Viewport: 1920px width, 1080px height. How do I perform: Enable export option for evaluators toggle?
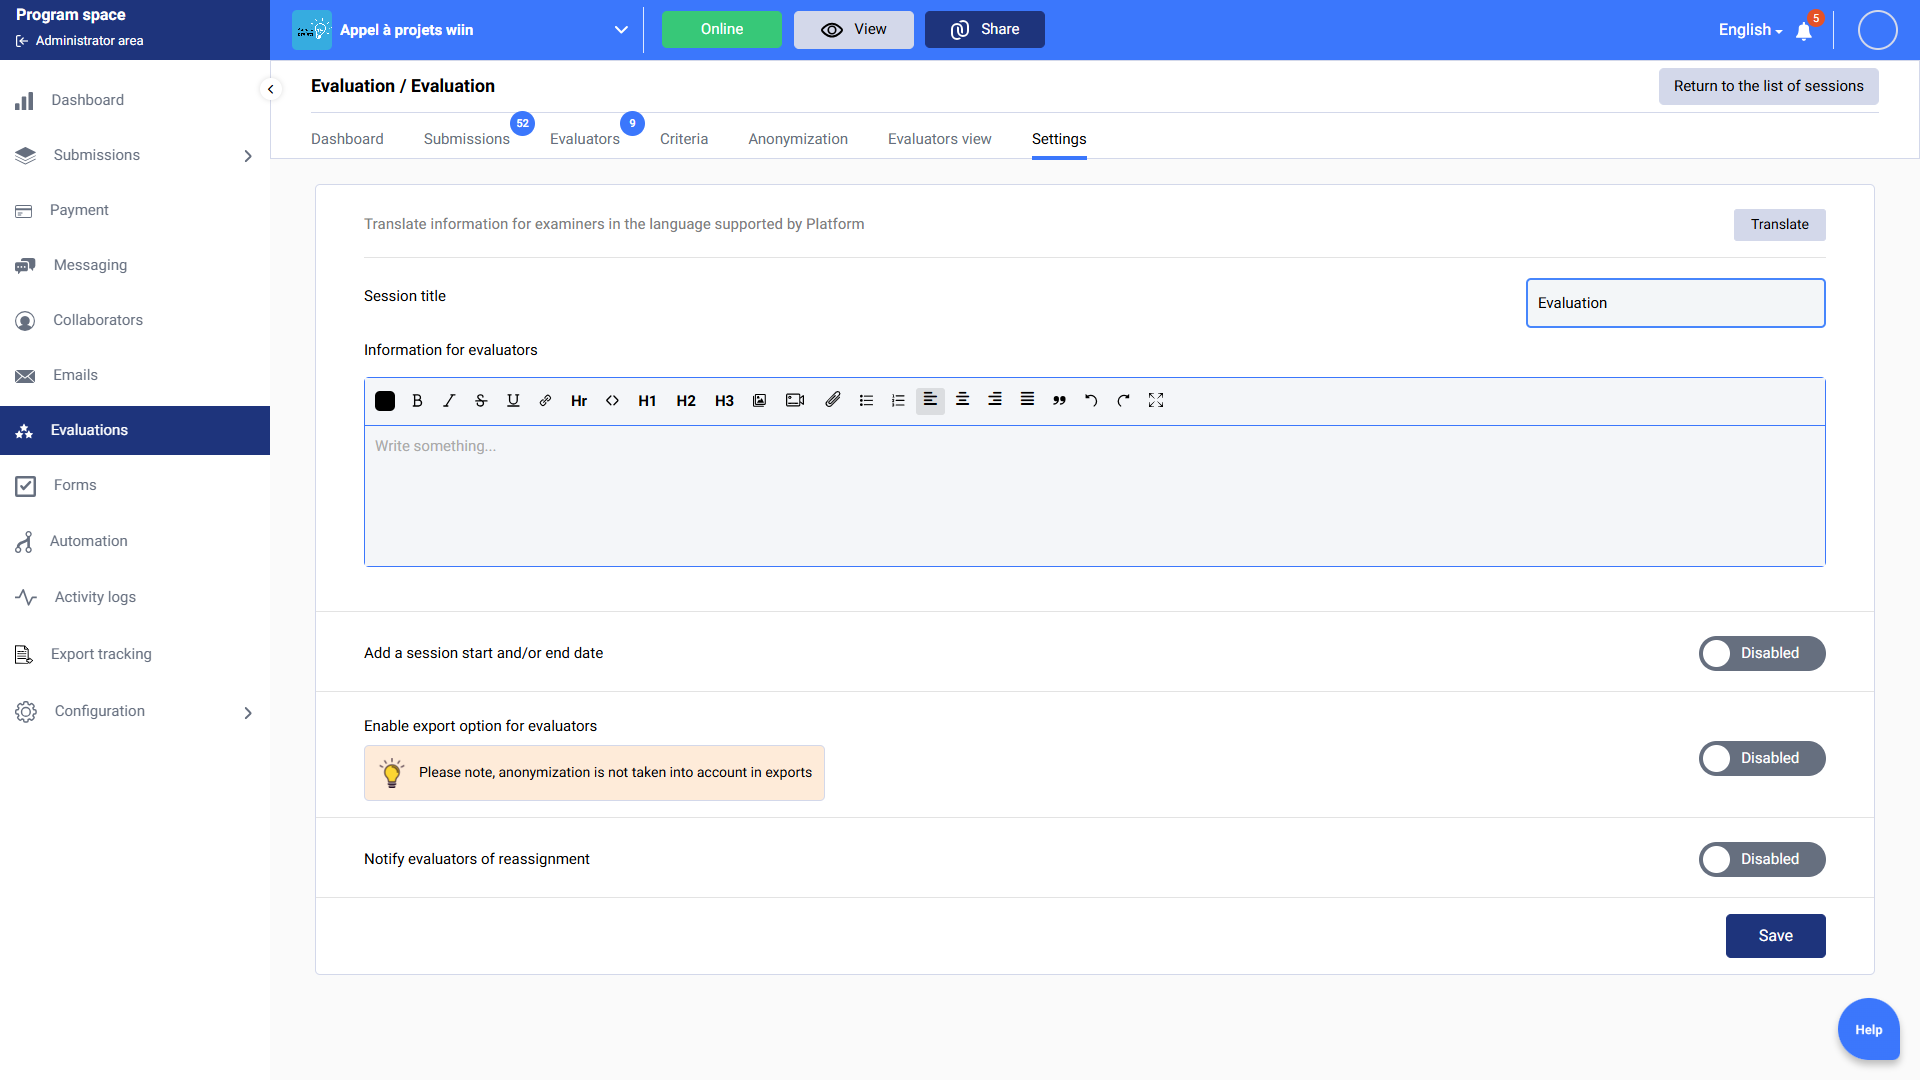(x=1761, y=759)
